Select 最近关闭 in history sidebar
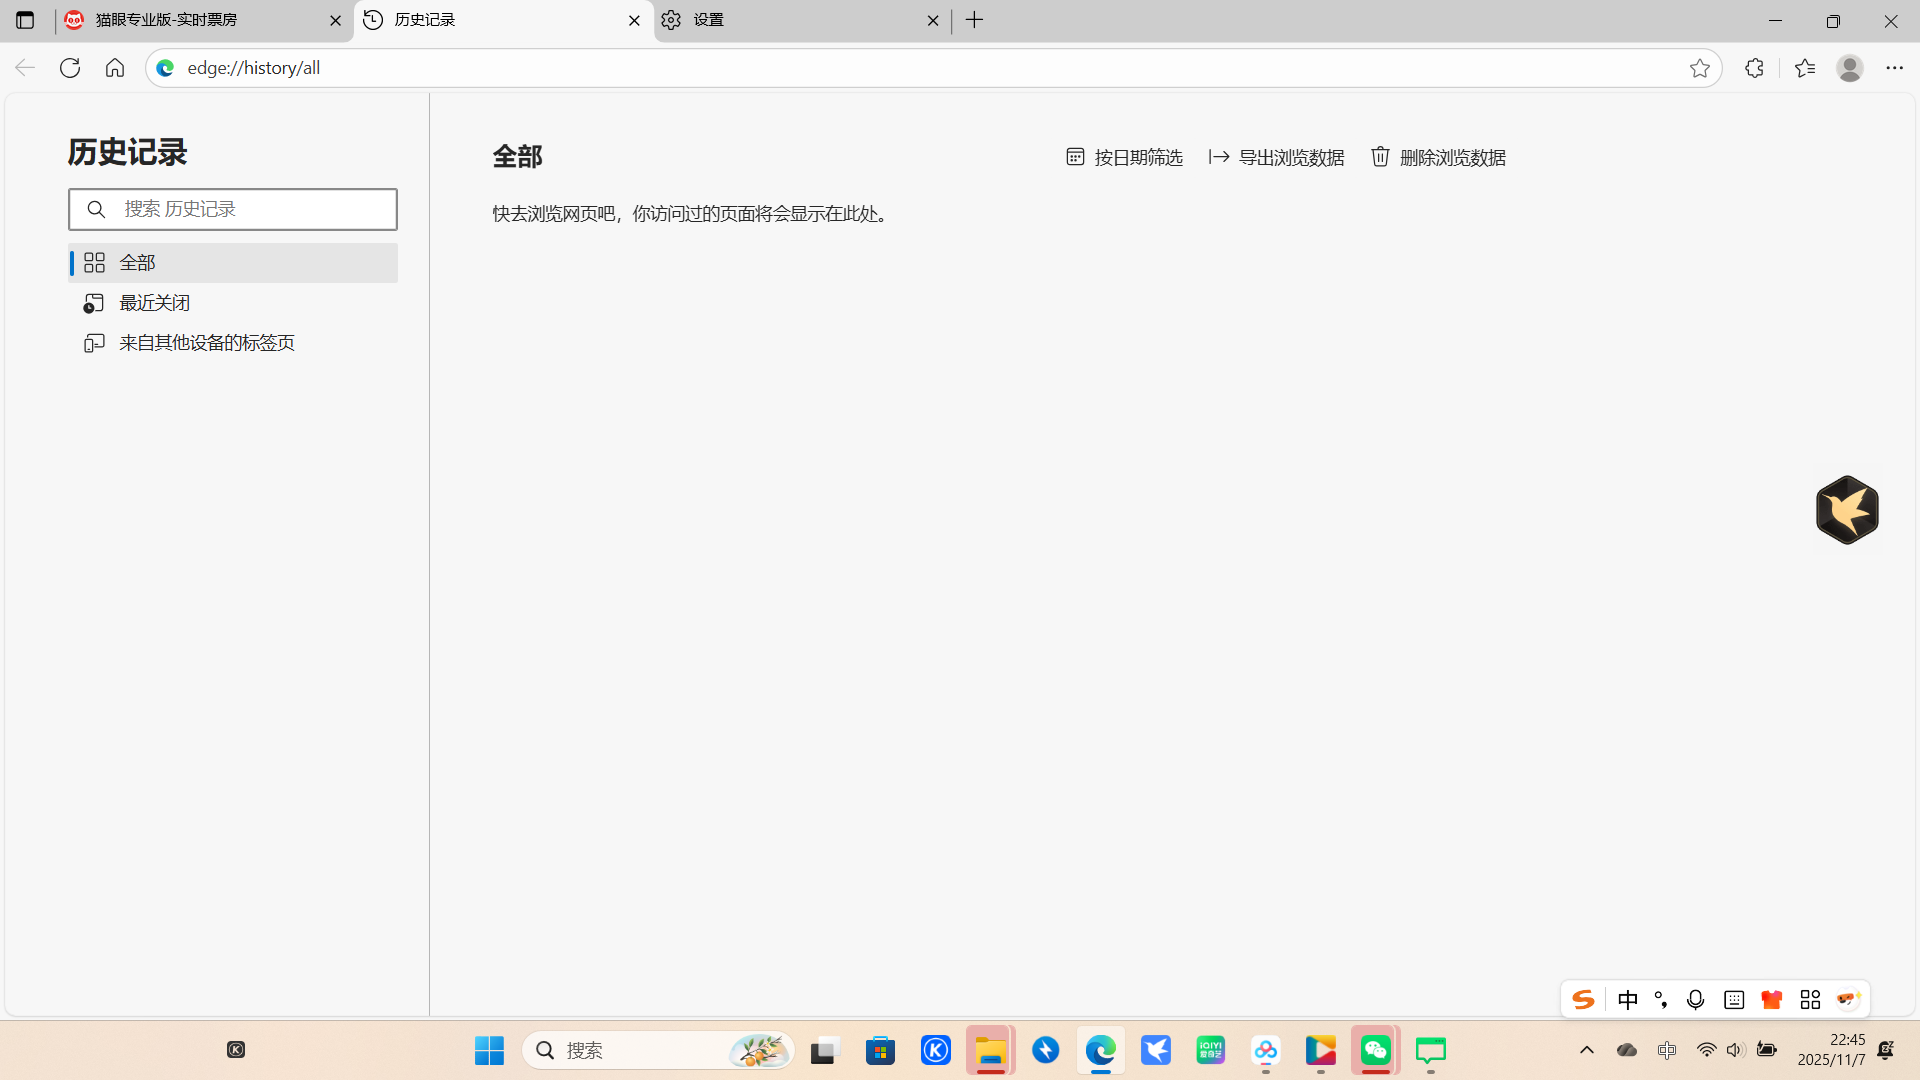The height and width of the screenshot is (1080, 1920). 233,303
